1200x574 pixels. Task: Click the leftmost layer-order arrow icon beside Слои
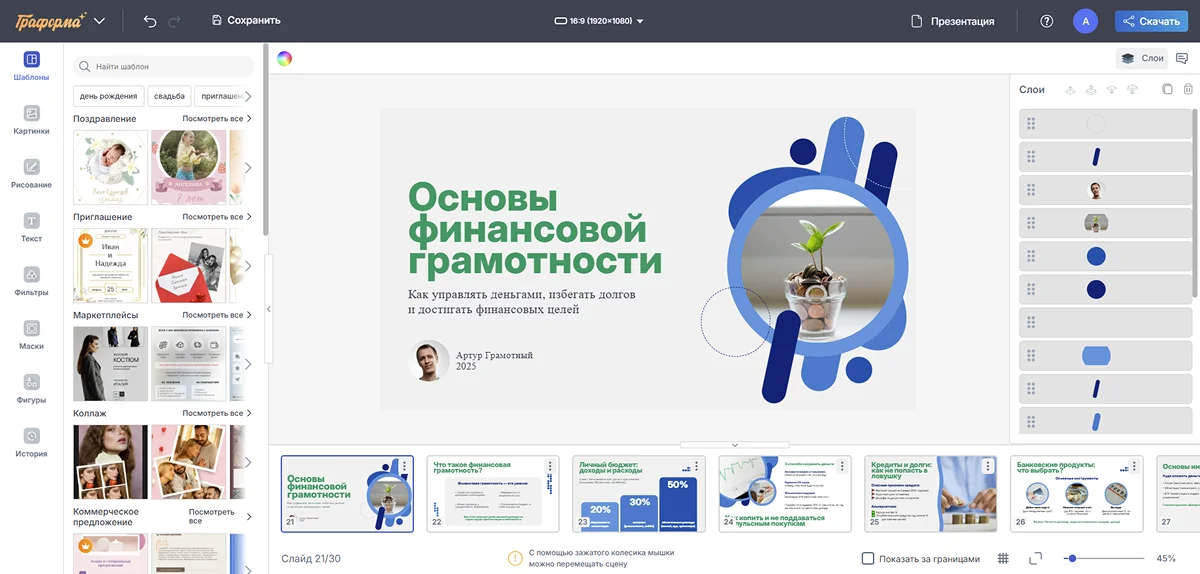point(1070,89)
